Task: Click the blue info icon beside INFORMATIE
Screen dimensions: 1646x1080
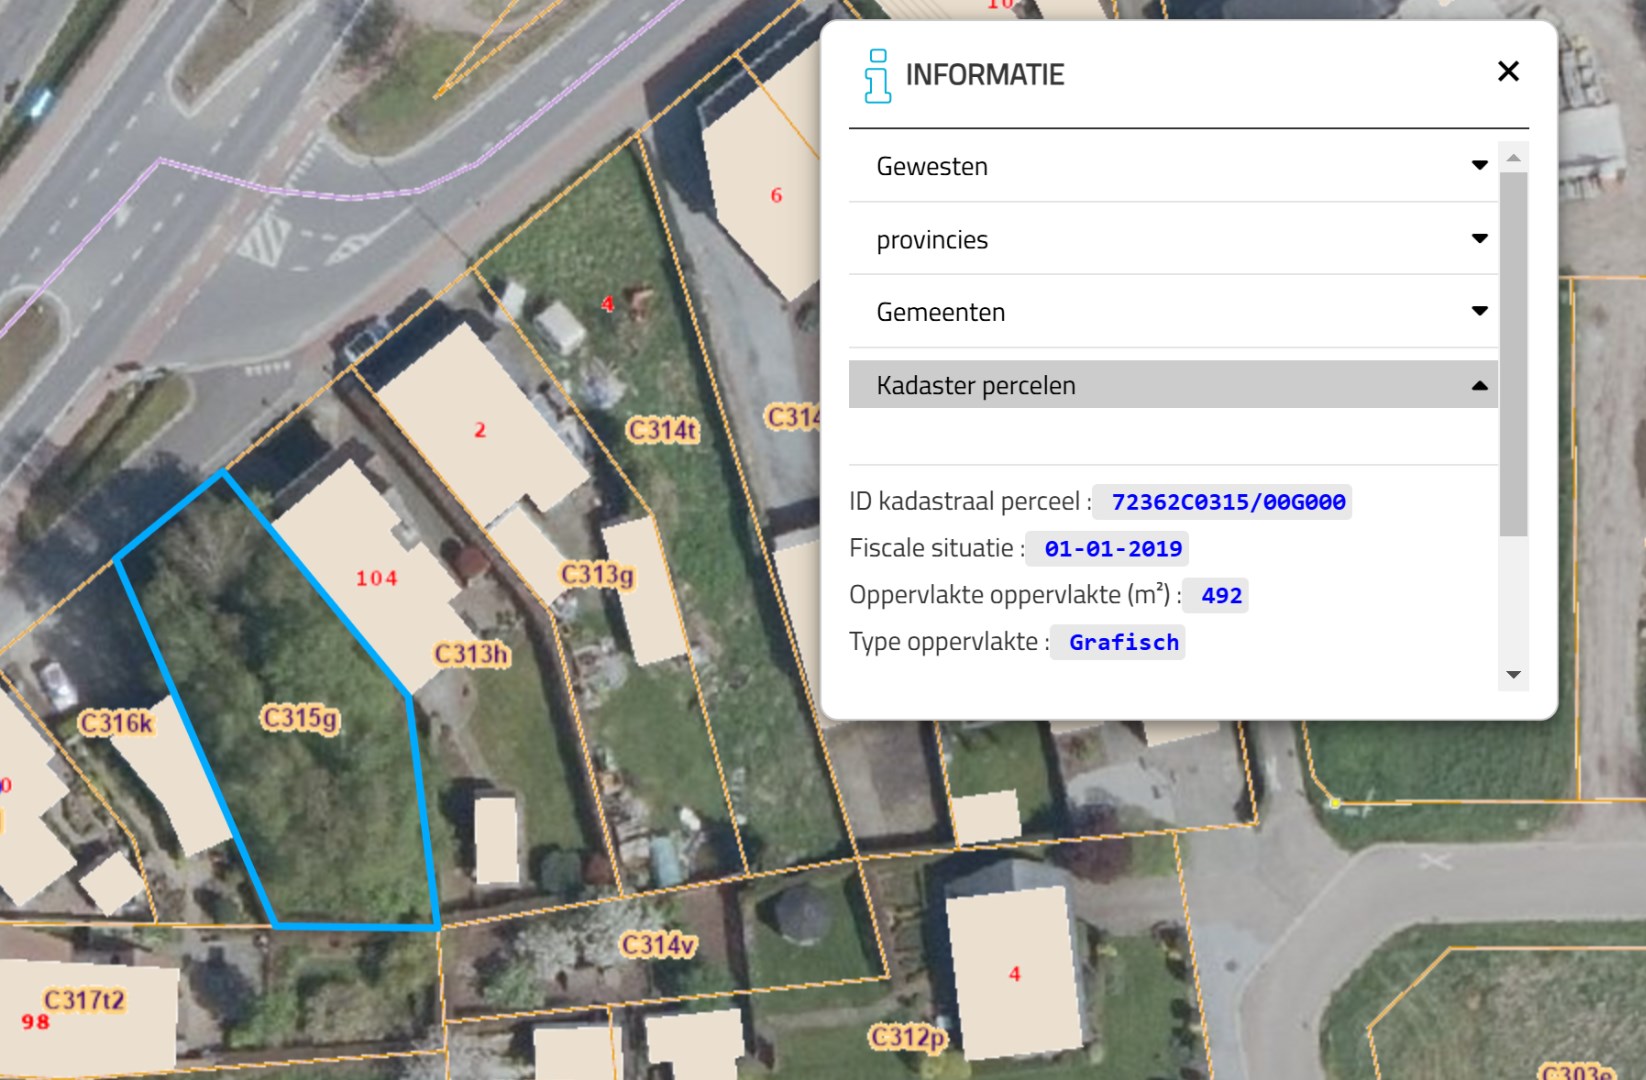Action: point(877,76)
